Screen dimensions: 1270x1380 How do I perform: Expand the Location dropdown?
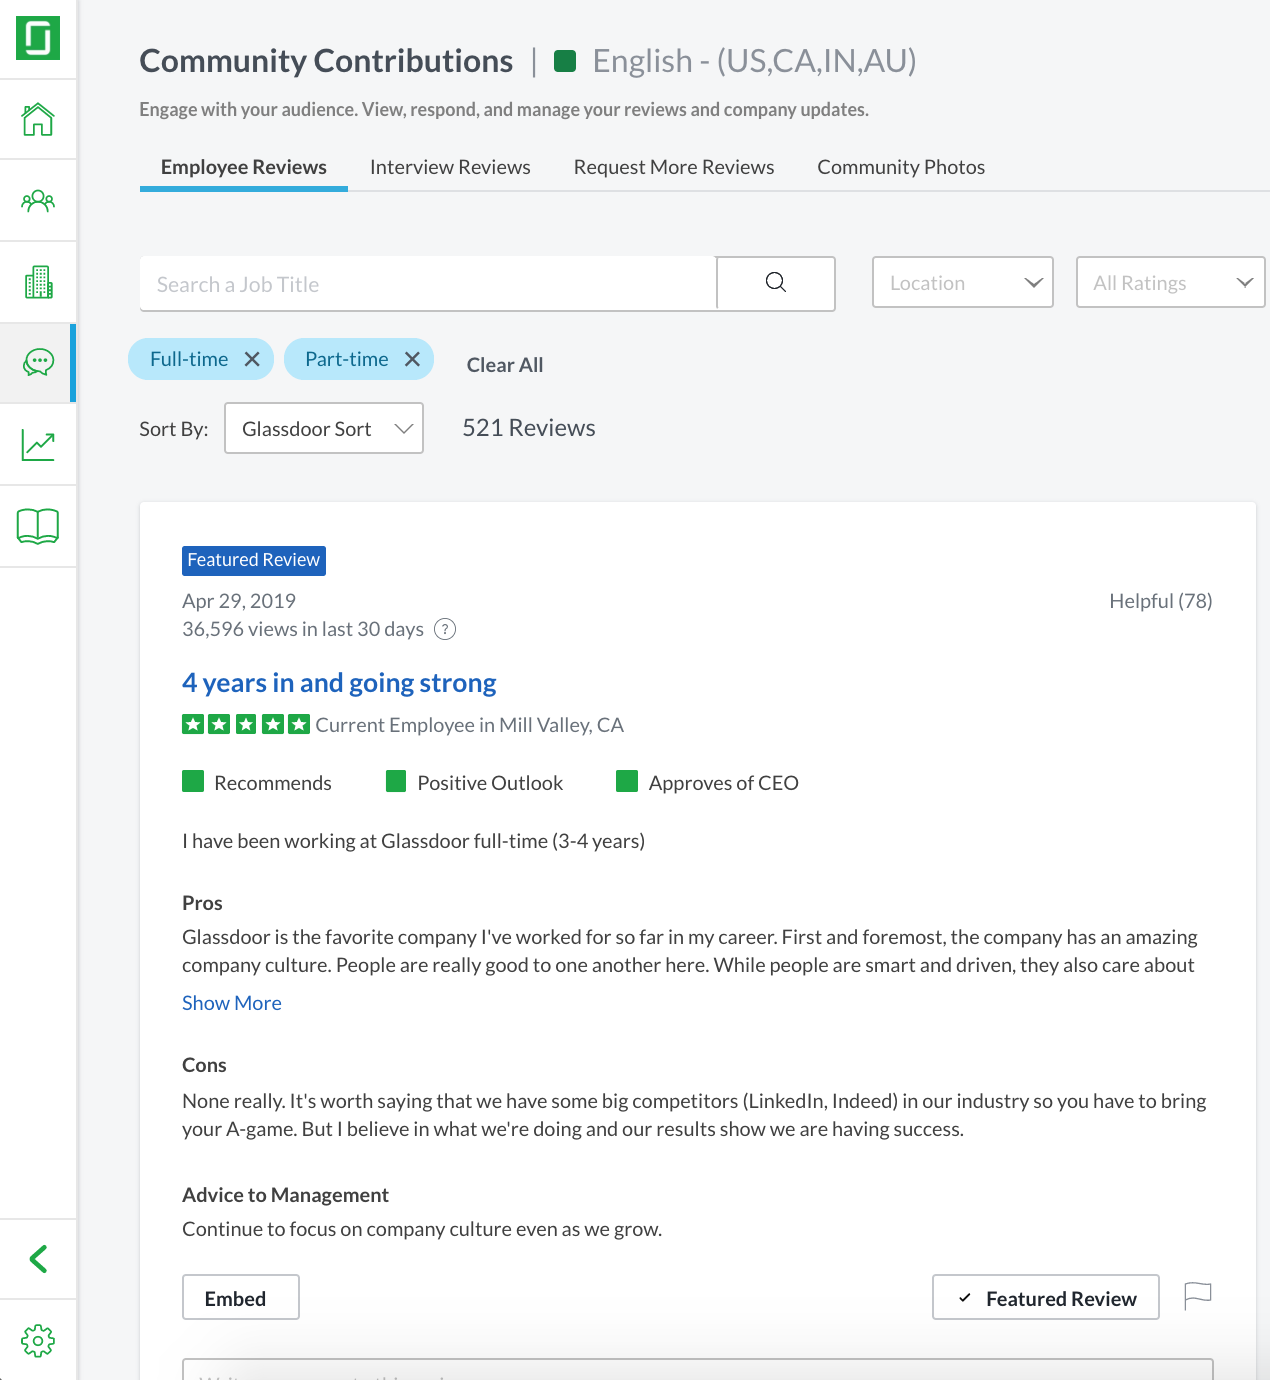(962, 283)
